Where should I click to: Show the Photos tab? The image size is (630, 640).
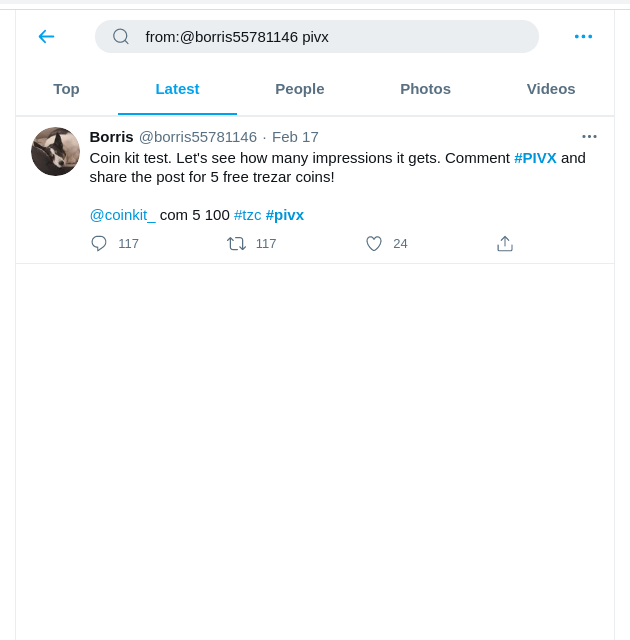coord(425,89)
